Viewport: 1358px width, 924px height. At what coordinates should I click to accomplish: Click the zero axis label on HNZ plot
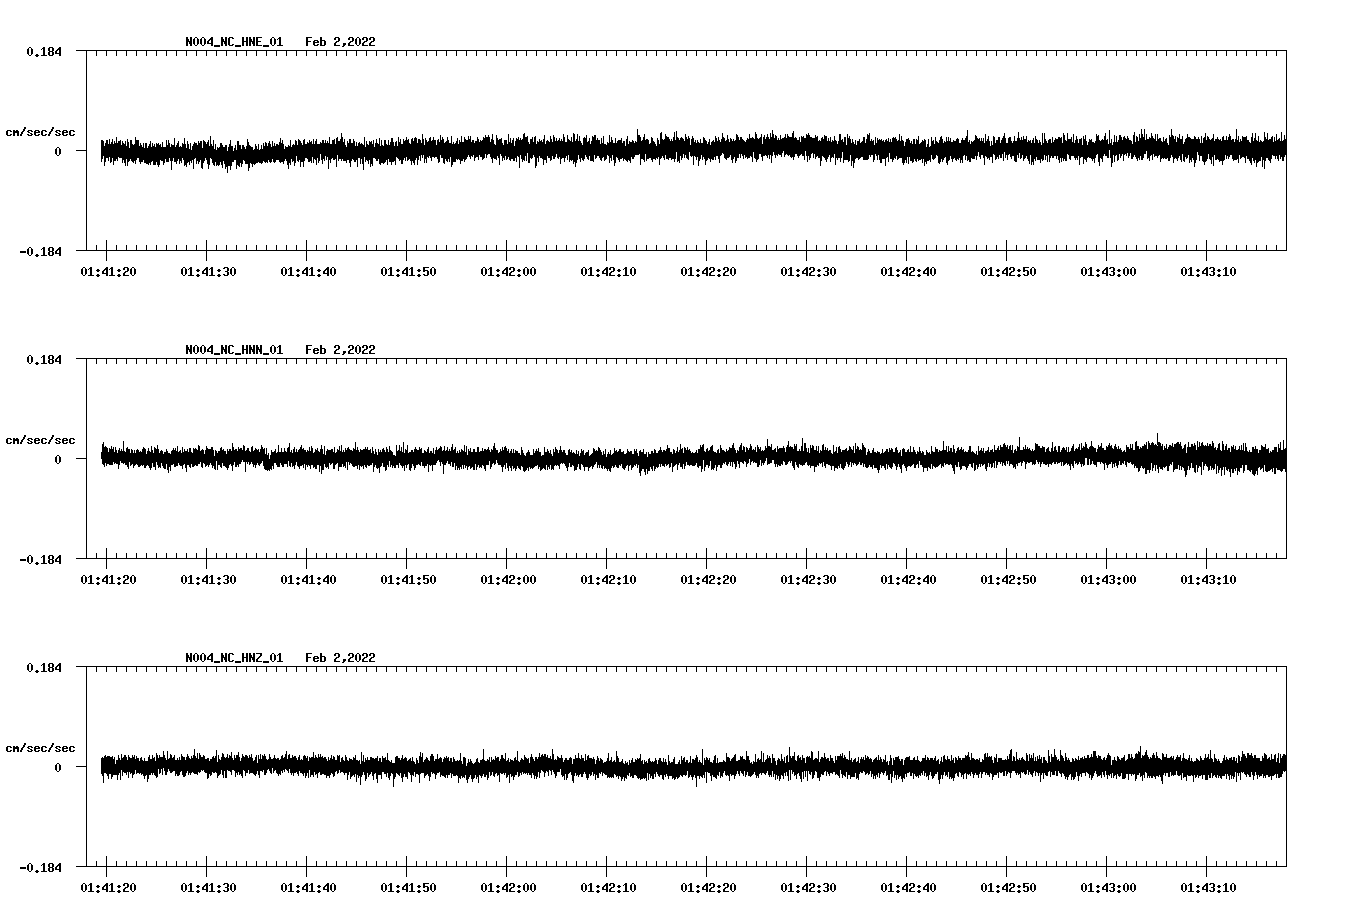coord(58,767)
